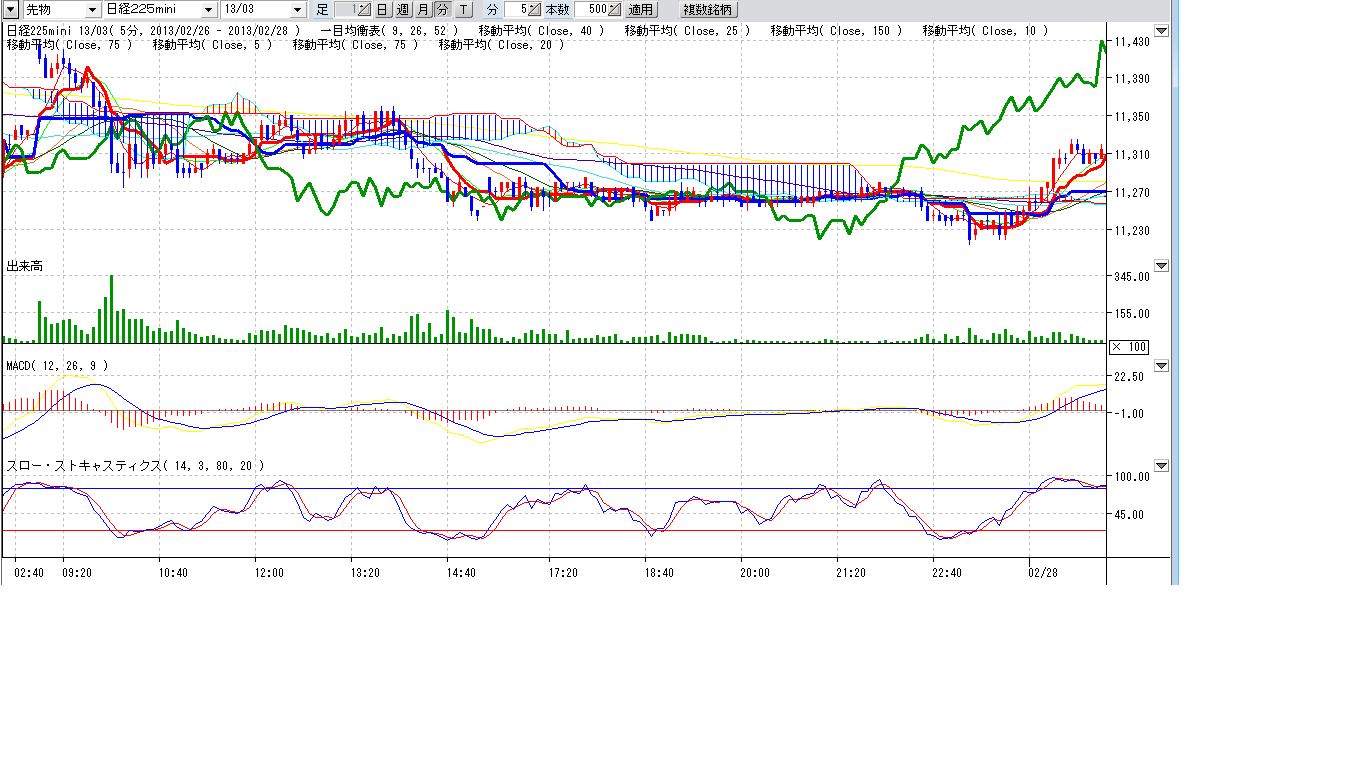Image resolution: width=1366 pixels, height=768 pixels.
Task: Switch chart to weekly (週) timeframe
Action: (402, 9)
